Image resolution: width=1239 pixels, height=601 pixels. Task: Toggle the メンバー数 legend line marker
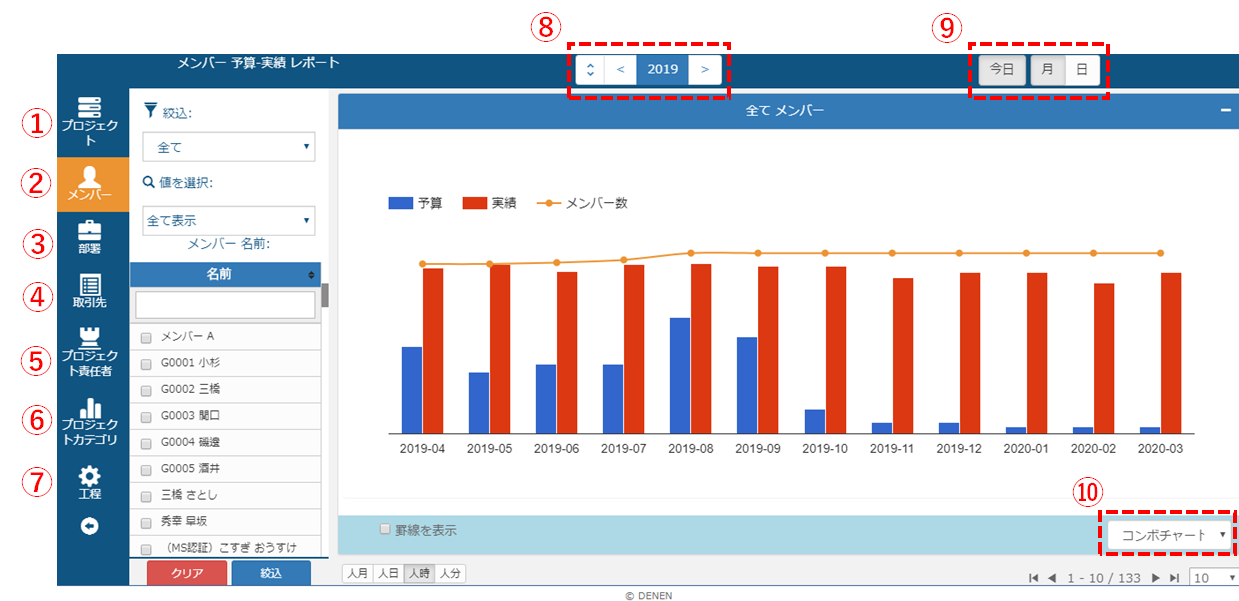549,203
